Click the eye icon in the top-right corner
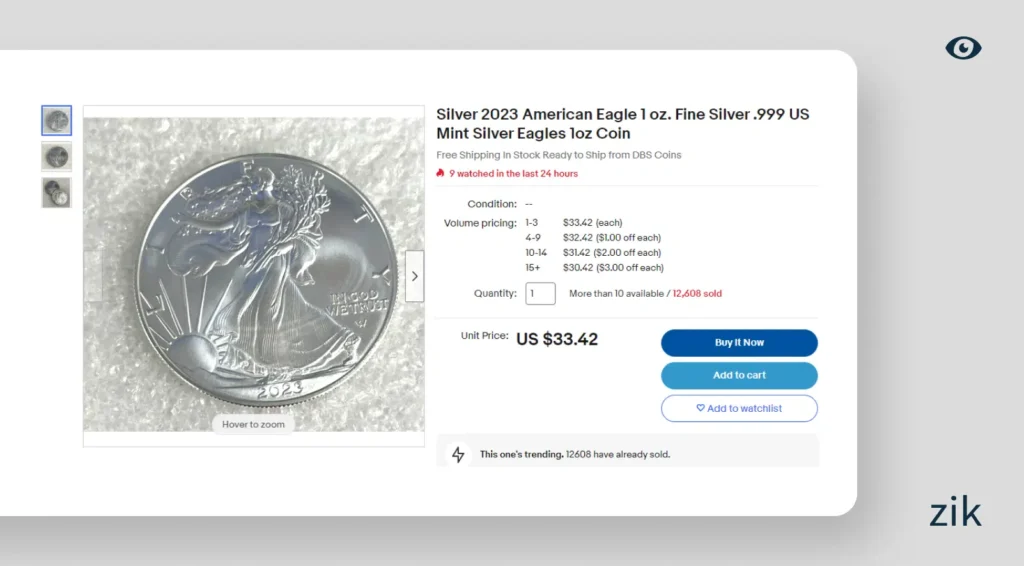Viewport: 1024px width, 566px height. point(963,48)
